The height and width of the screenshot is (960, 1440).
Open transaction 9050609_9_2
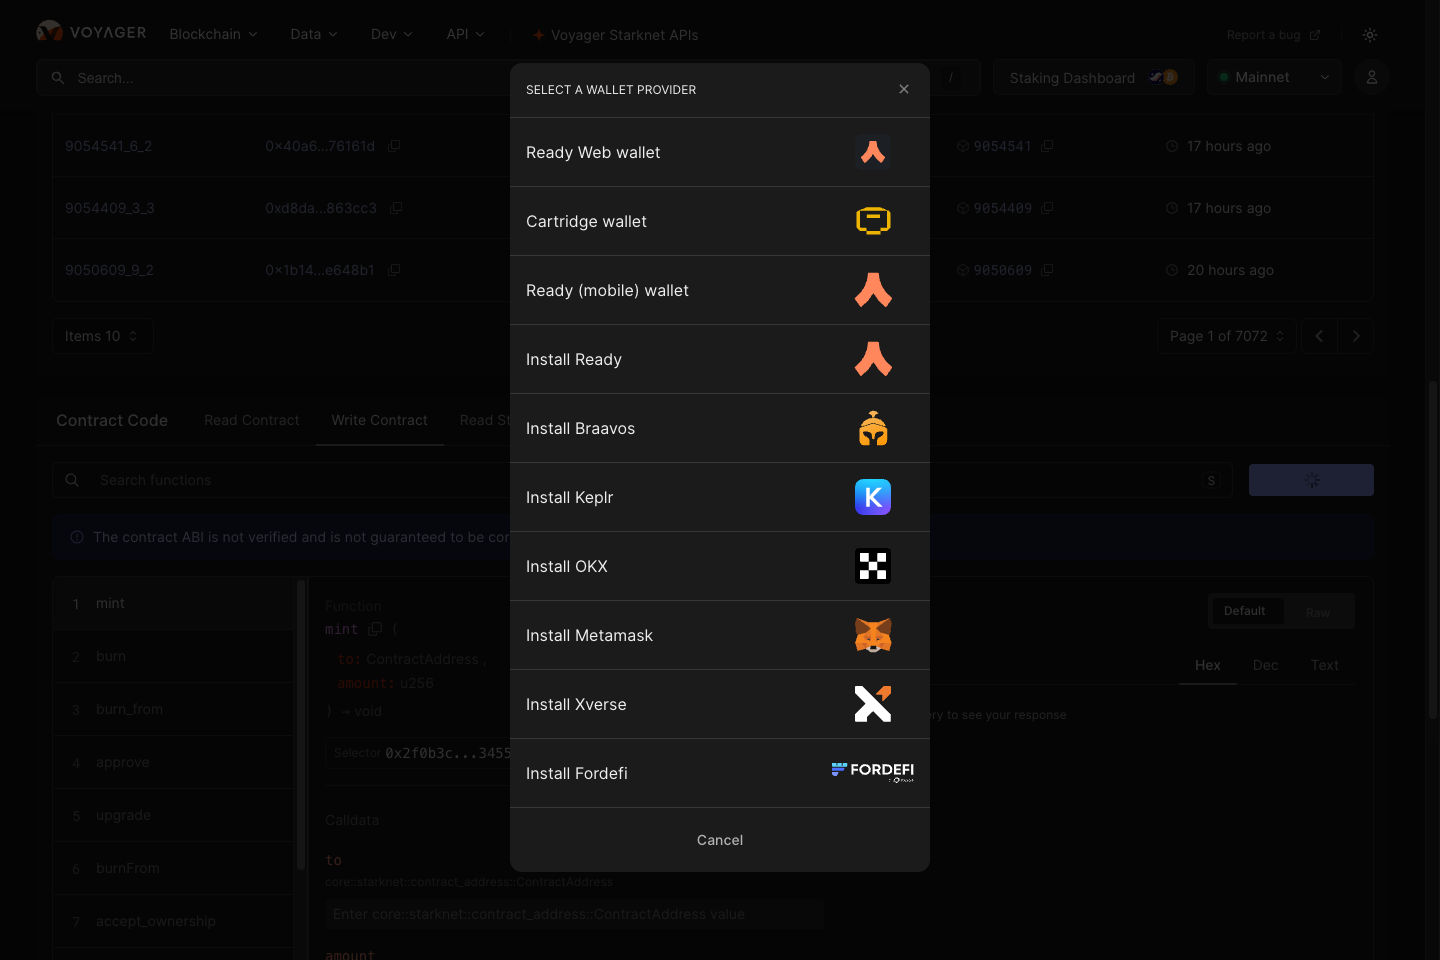109,270
